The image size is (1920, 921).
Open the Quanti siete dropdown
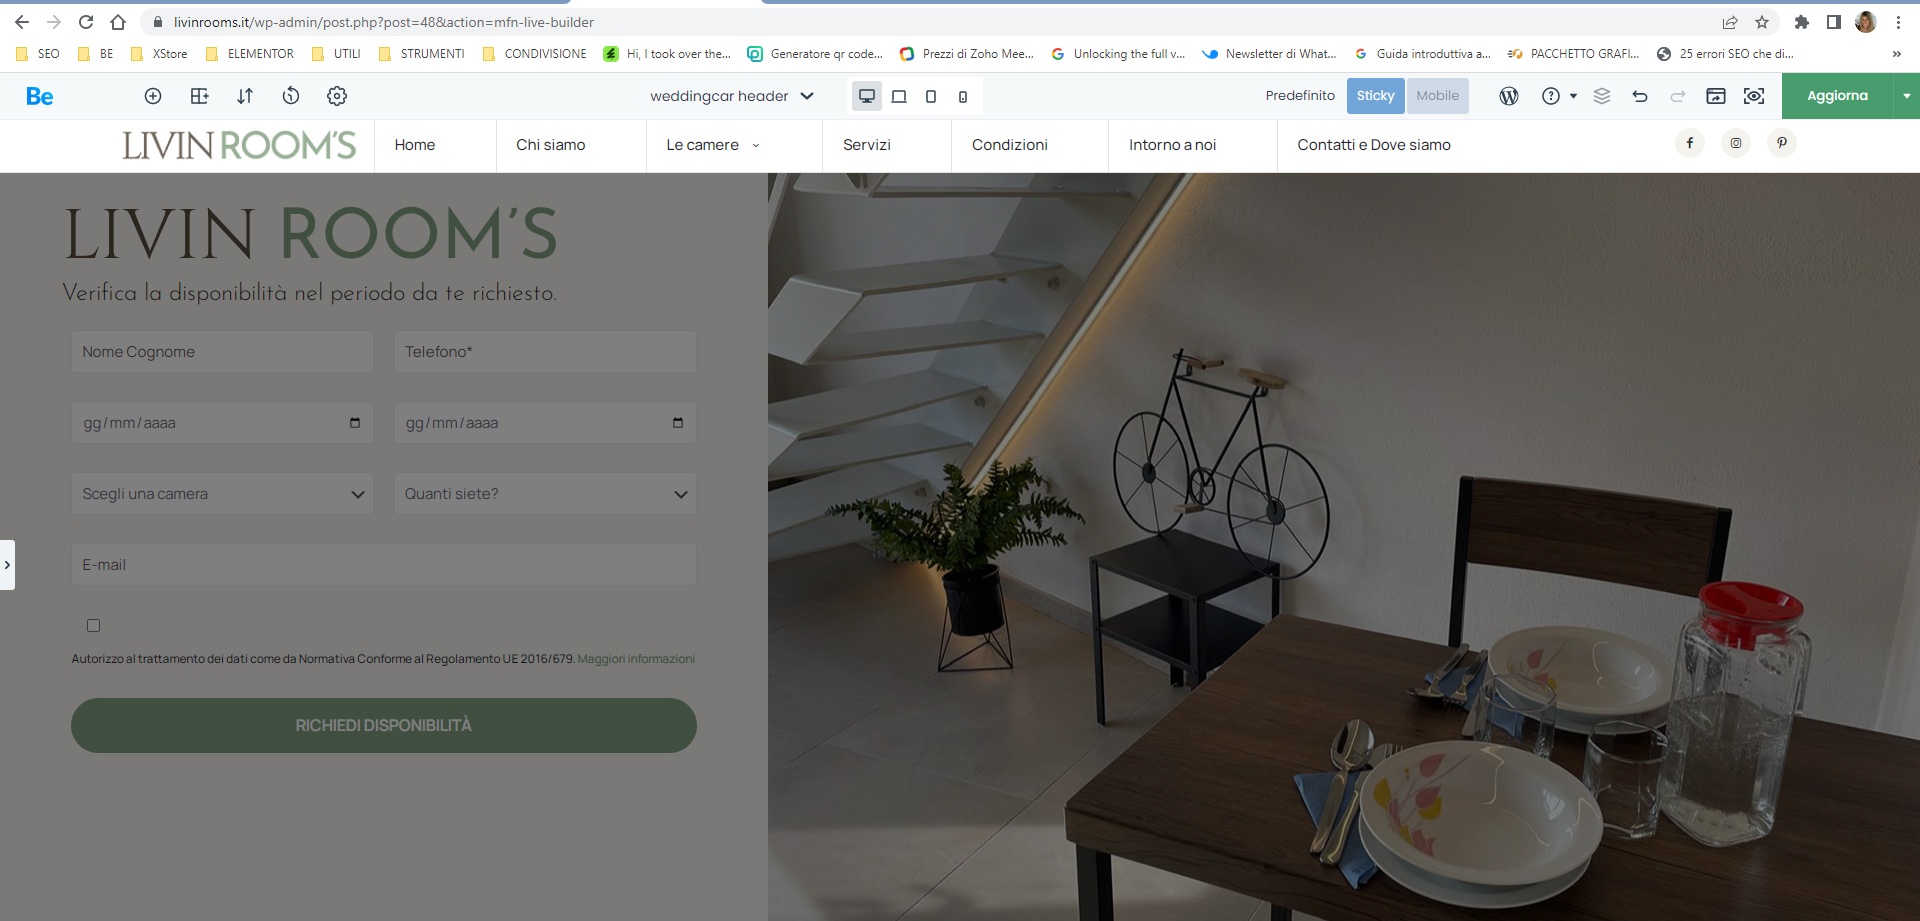click(x=545, y=494)
